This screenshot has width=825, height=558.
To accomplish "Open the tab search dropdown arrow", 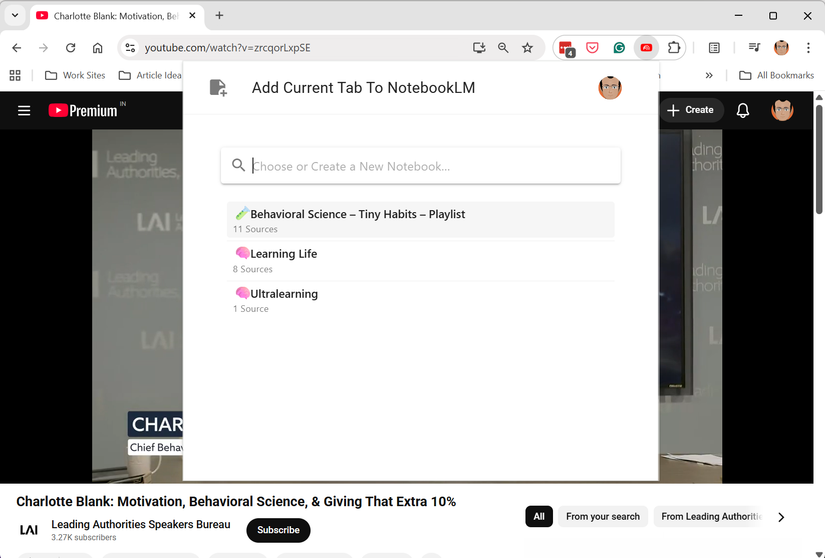I will [x=15, y=15].
